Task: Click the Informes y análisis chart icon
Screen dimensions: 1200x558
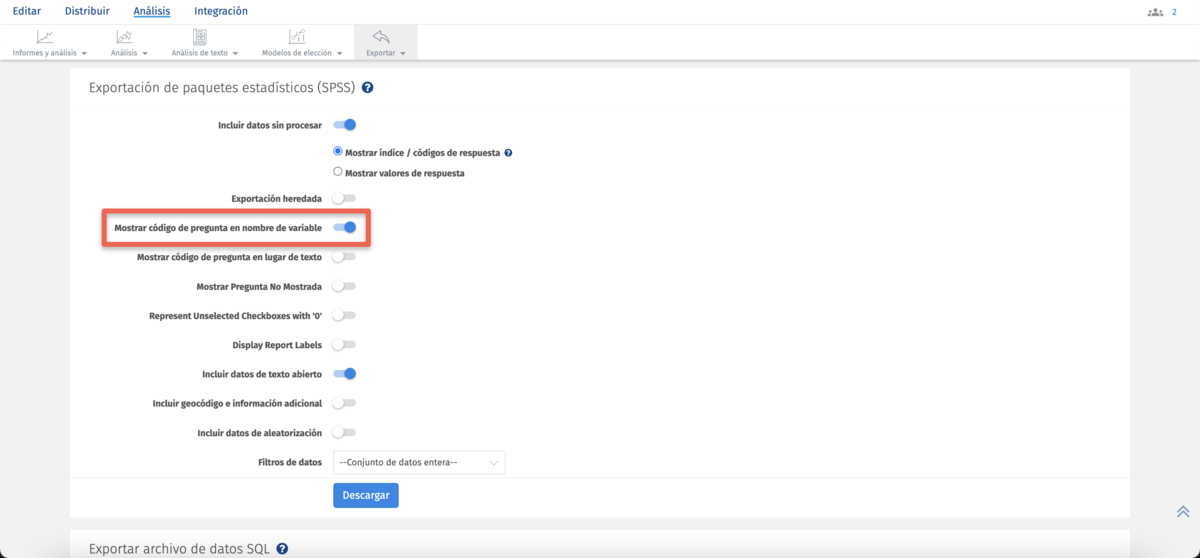Action: click(x=45, y=37)
